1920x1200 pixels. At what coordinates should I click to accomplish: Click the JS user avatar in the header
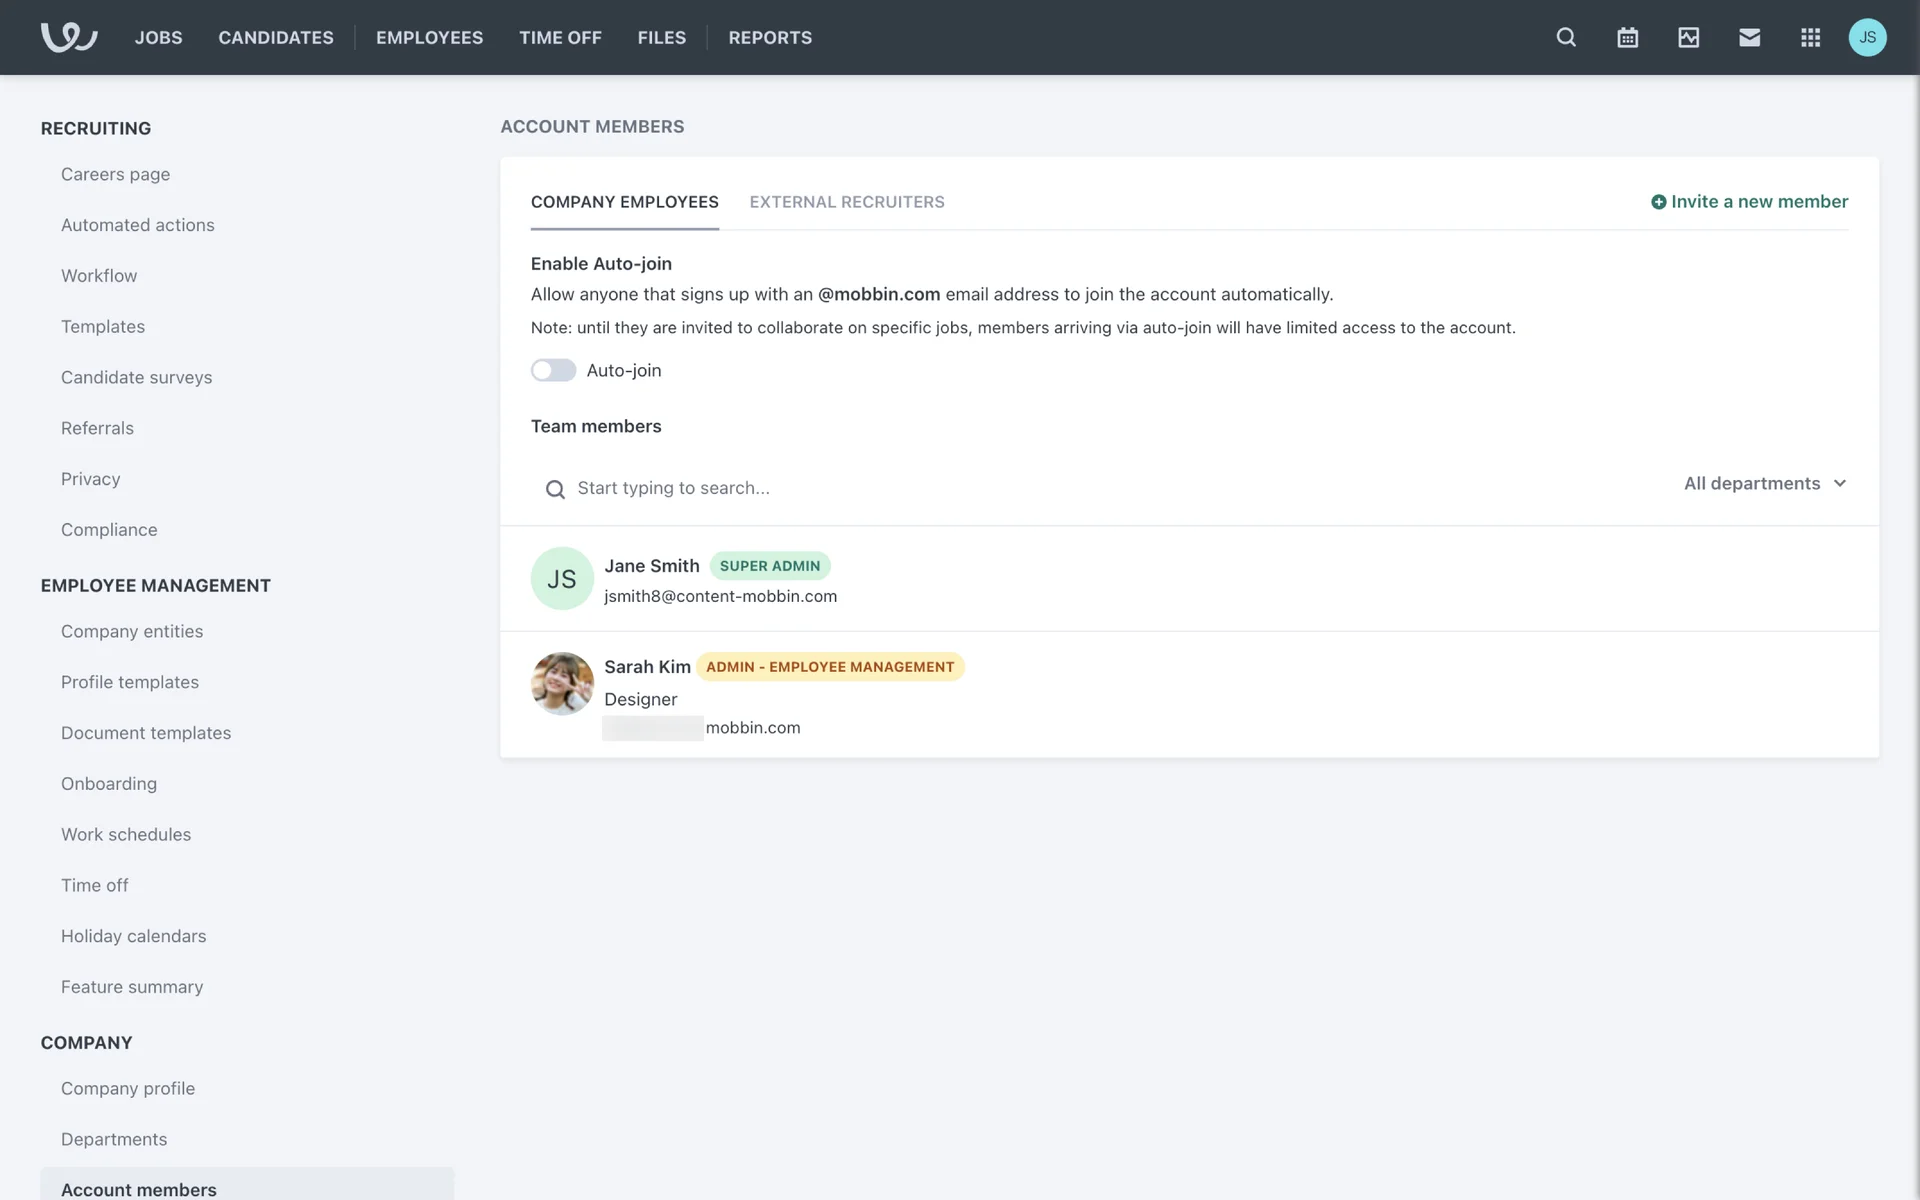click(1867, 37)
